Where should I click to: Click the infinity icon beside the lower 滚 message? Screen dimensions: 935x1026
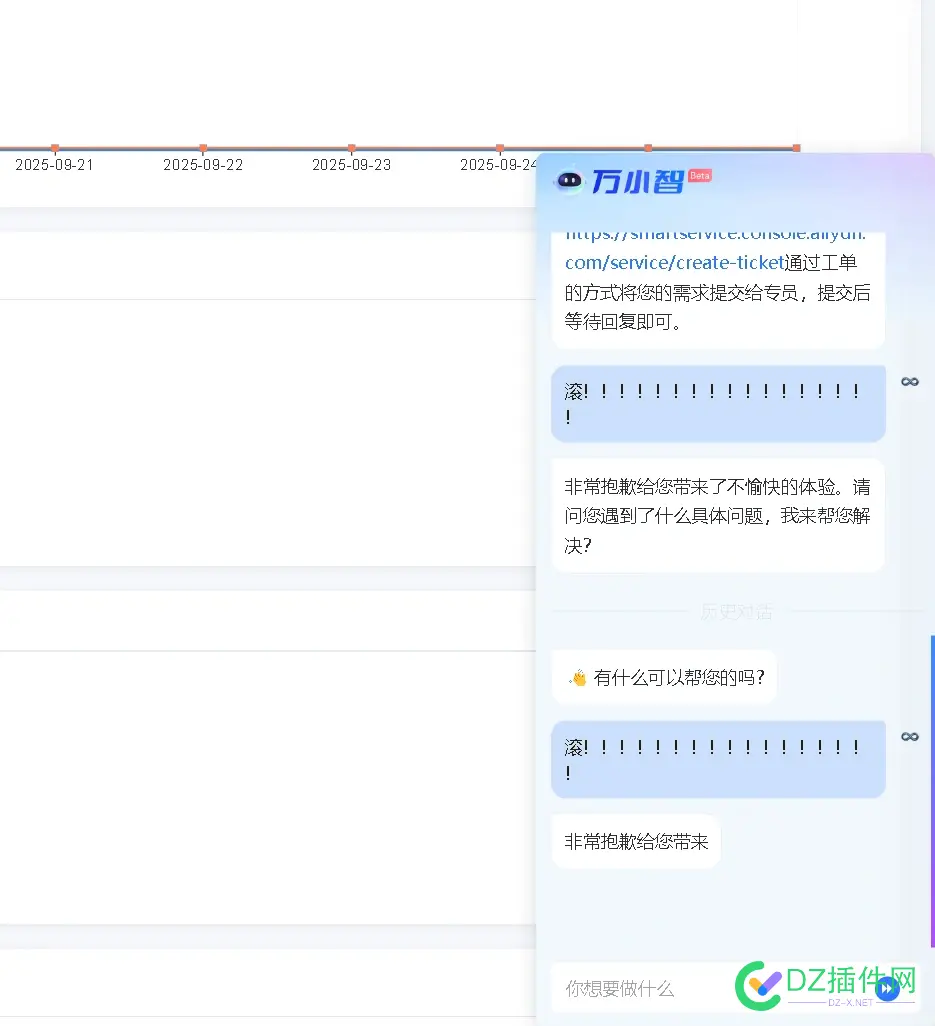click(x=909, y=737)
